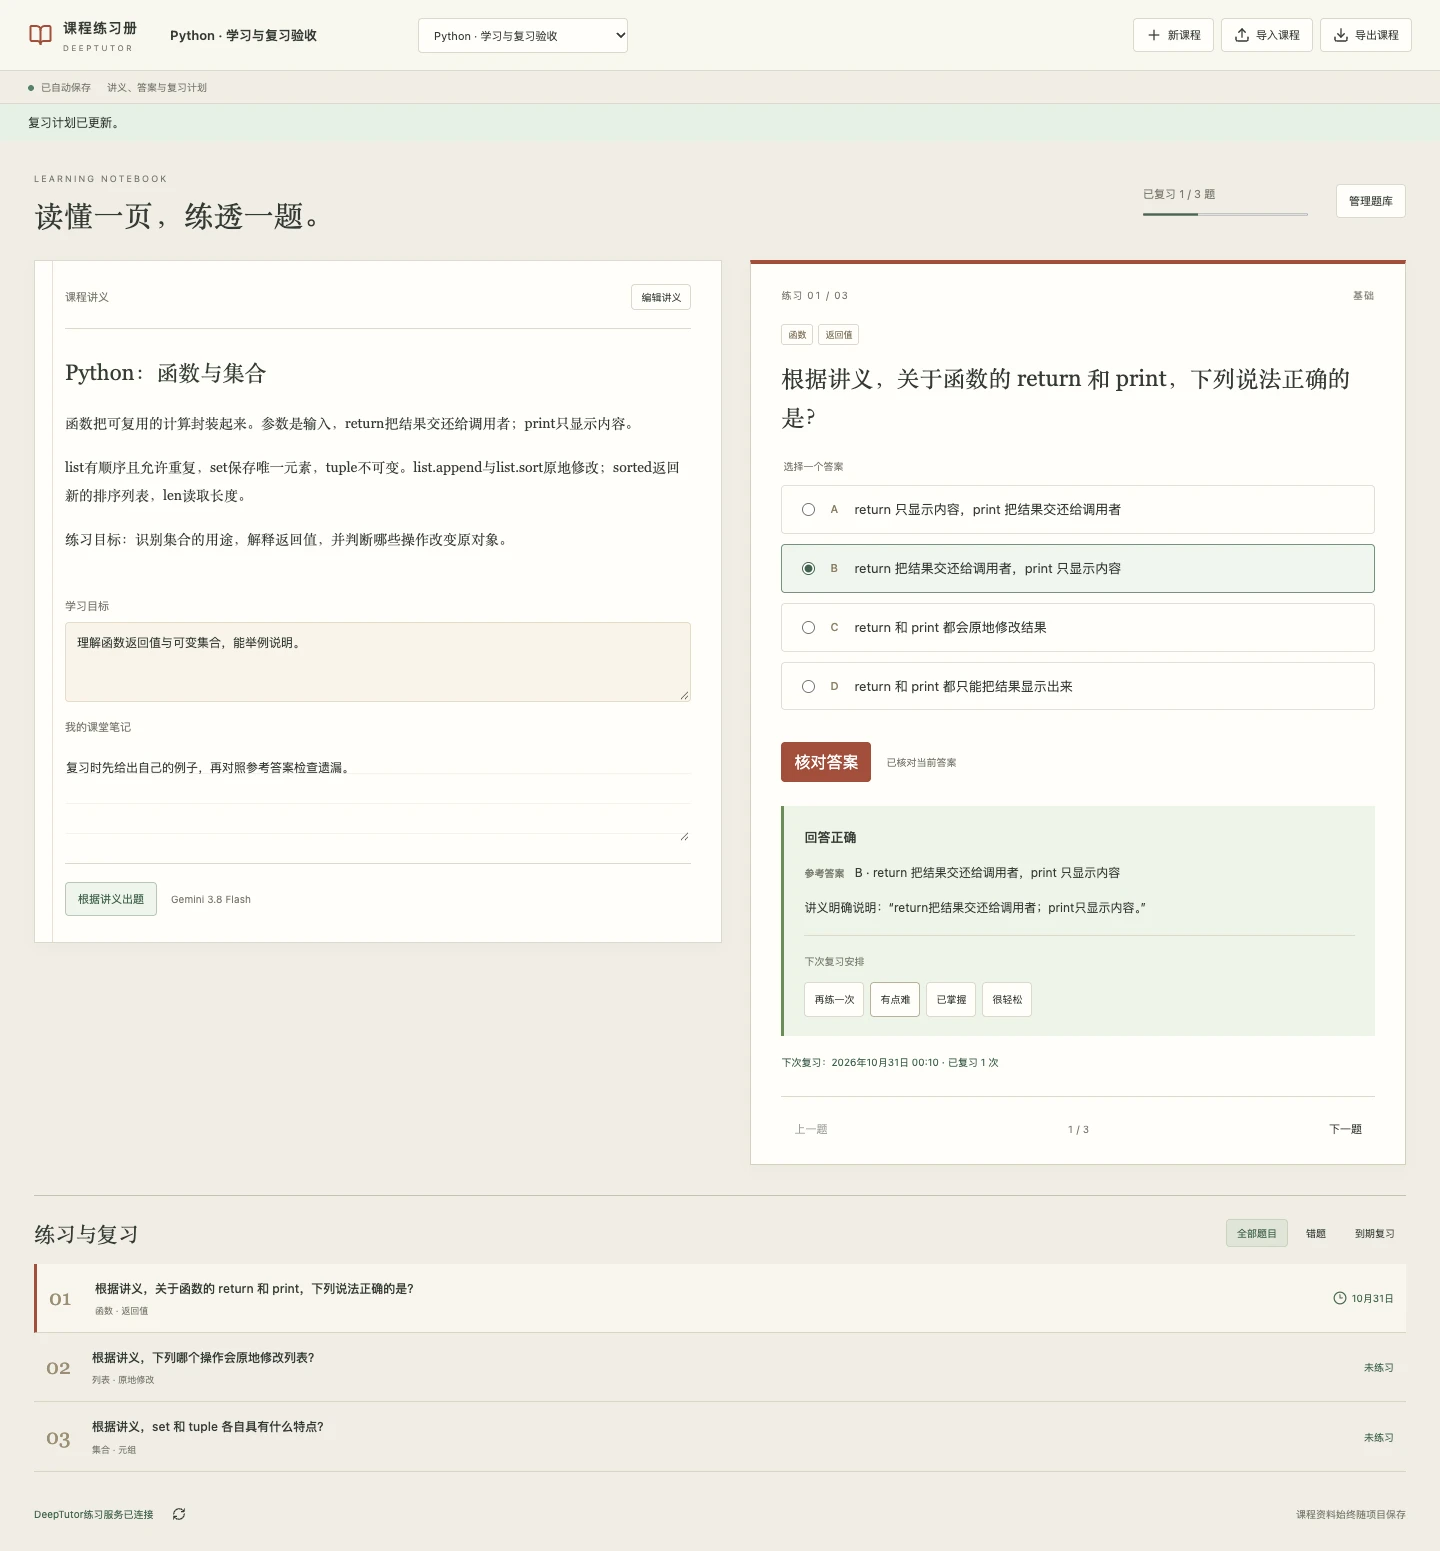Click the review progress bar

coord(1225,214)
